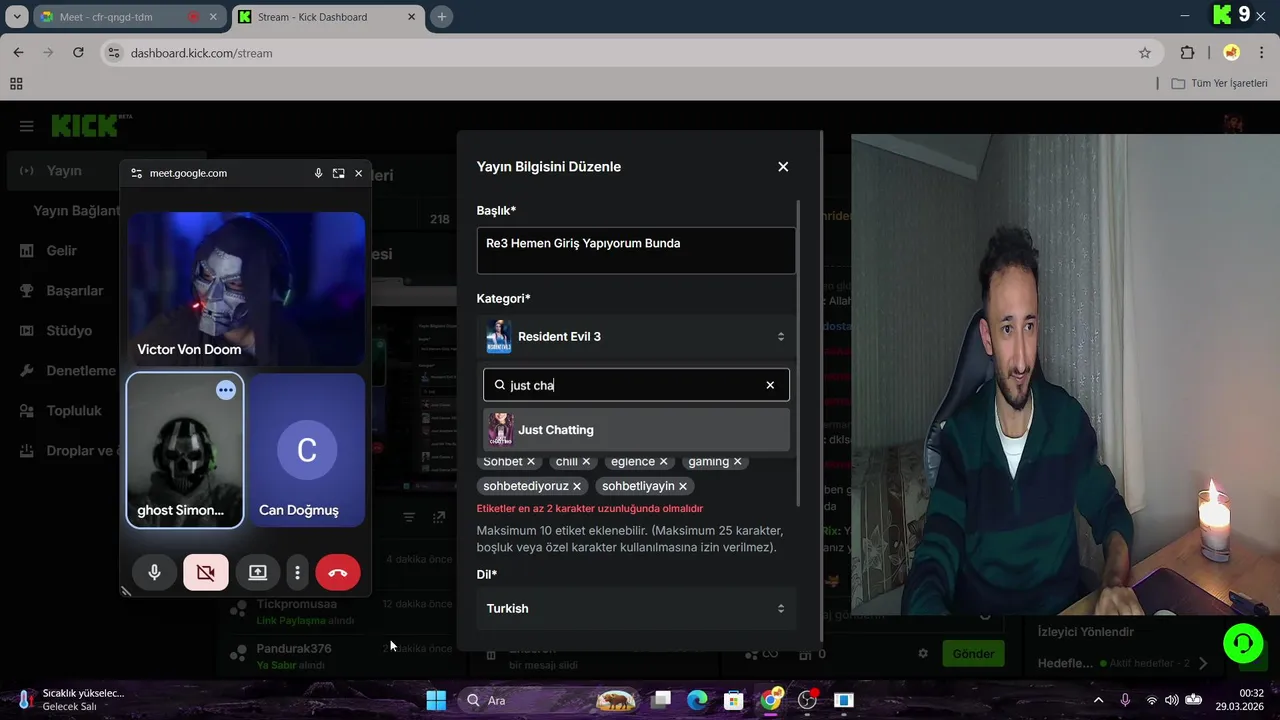The height and width of the screenshot is (720, 1280).
Task: Open chat settings gear icon
Action: point(923,653)
